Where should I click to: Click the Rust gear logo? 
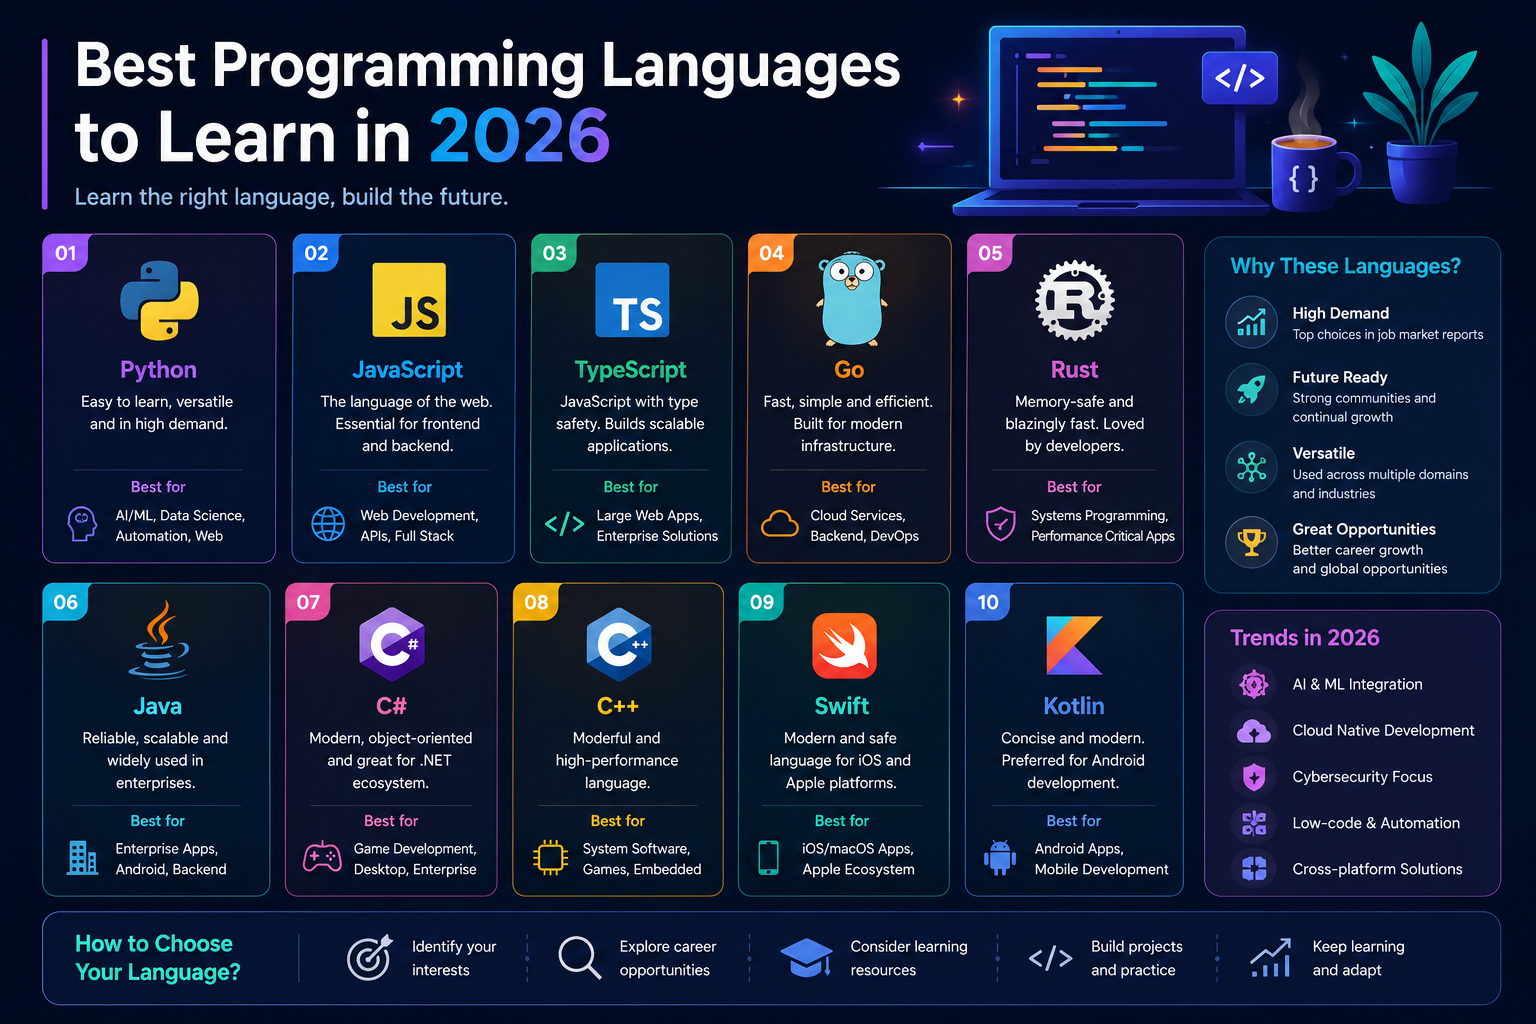[1075, 300]
